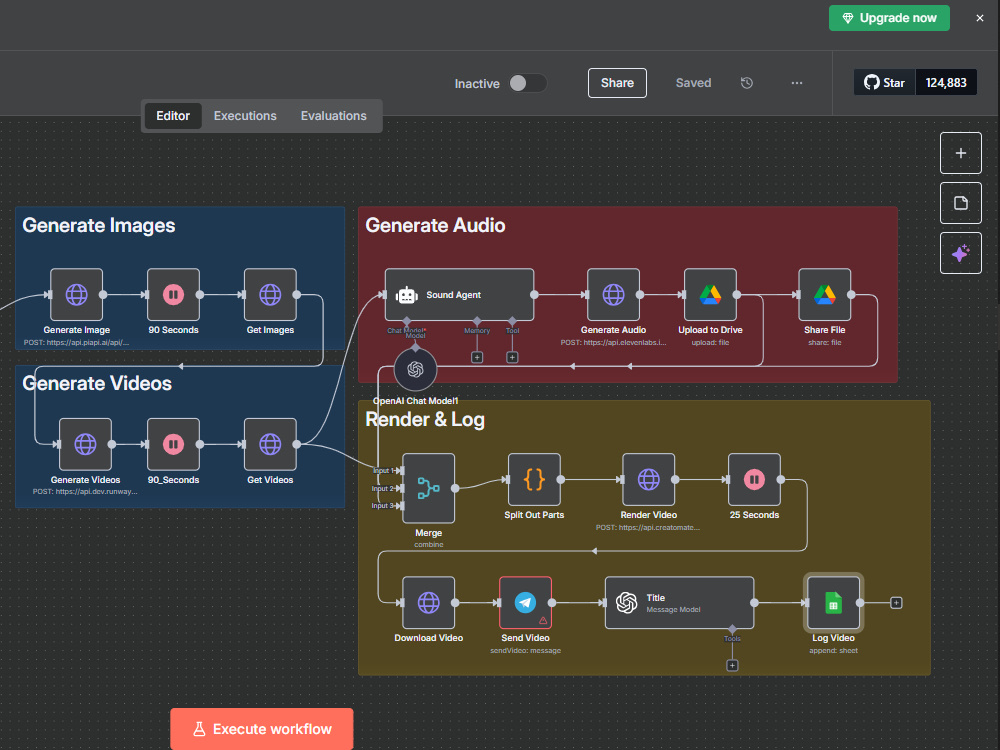Image resolution: width=1000 pixels, height=750 pixels.
Task: Toggle the Inactive workflow switch
Action: click(527, 84)
